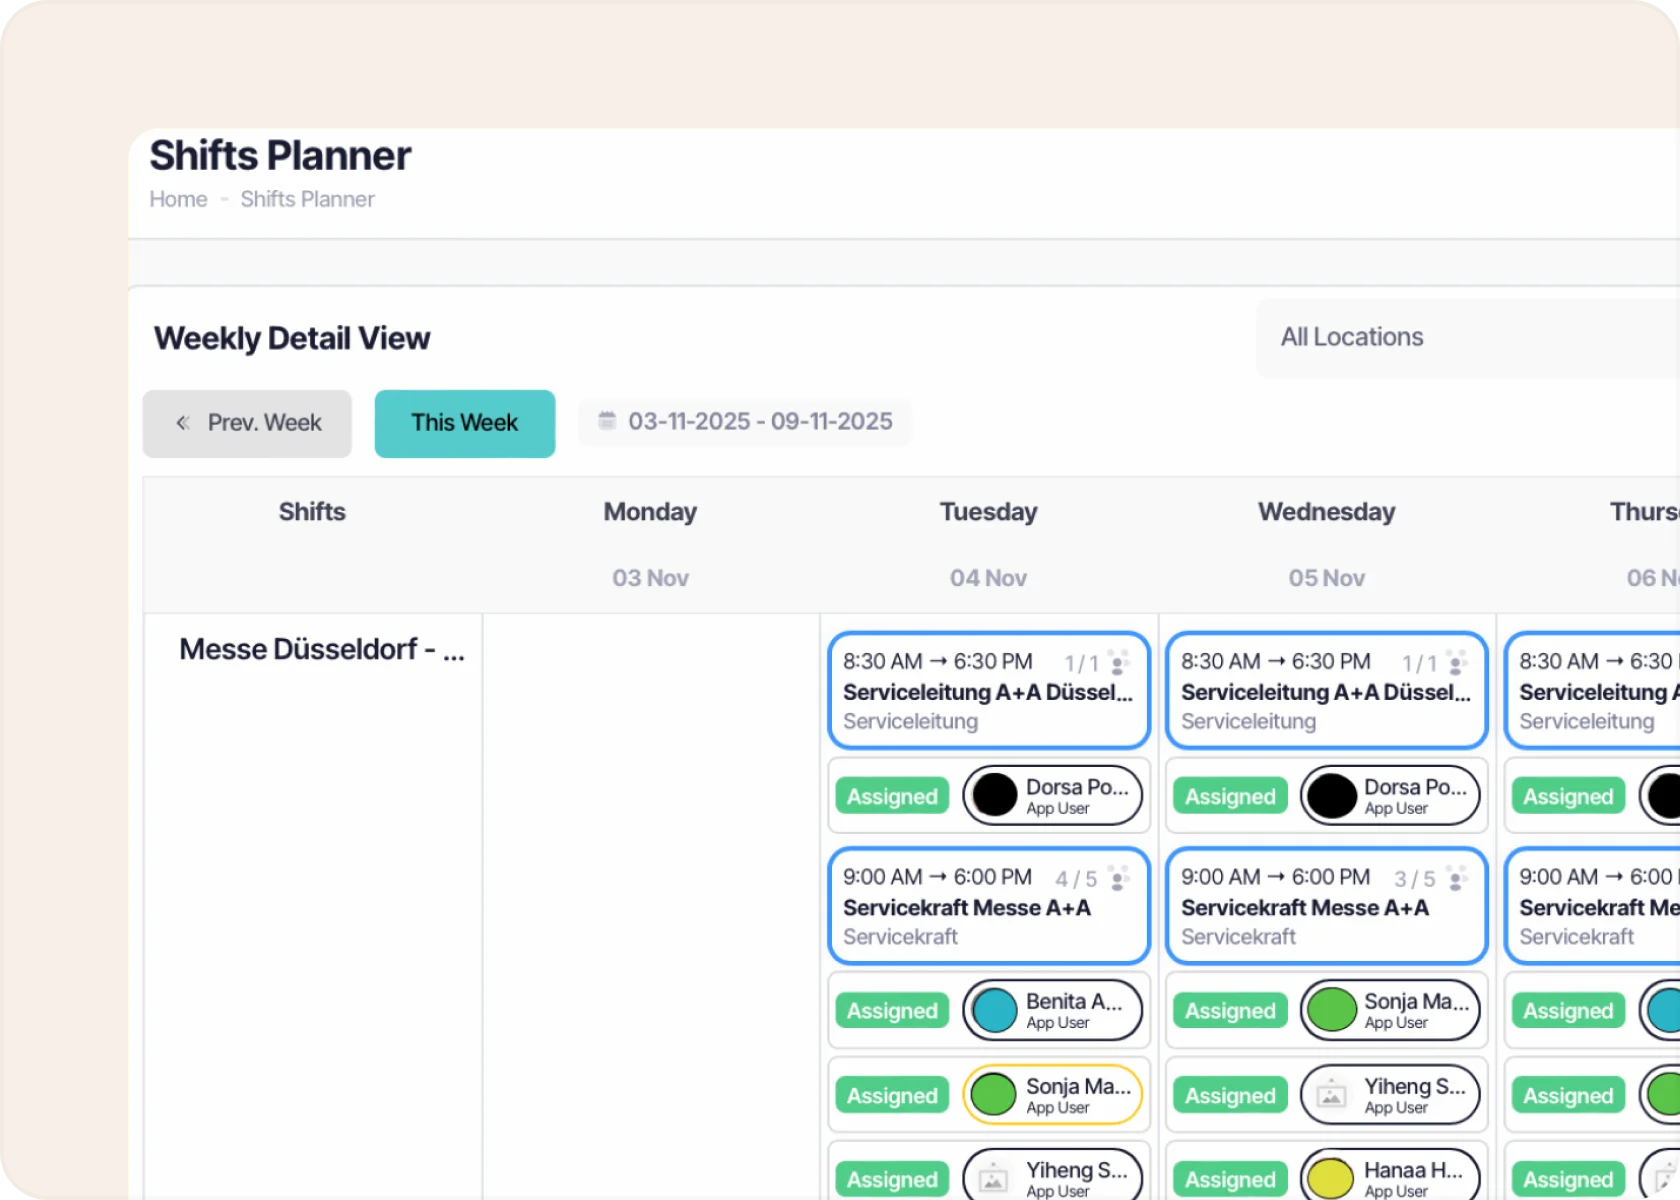The height and width of the screenshot is (1200, 1680).
Task: Open the date range picker 03-11-2025 - 09-11-2025
Action: tap(745, 421)
